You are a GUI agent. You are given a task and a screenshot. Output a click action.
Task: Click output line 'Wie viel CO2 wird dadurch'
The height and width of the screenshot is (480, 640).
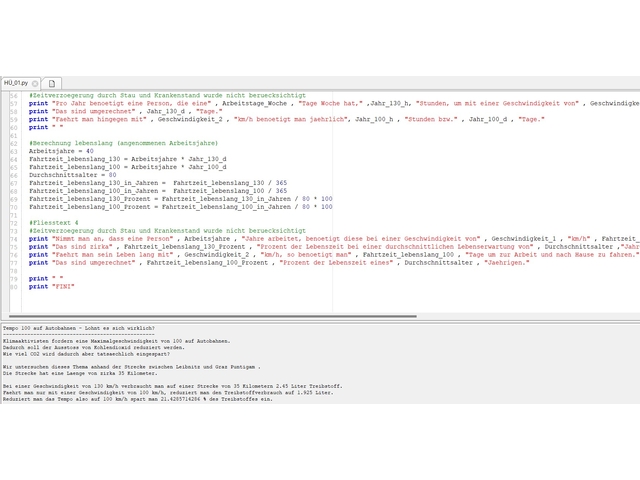[x=86, y=354]
